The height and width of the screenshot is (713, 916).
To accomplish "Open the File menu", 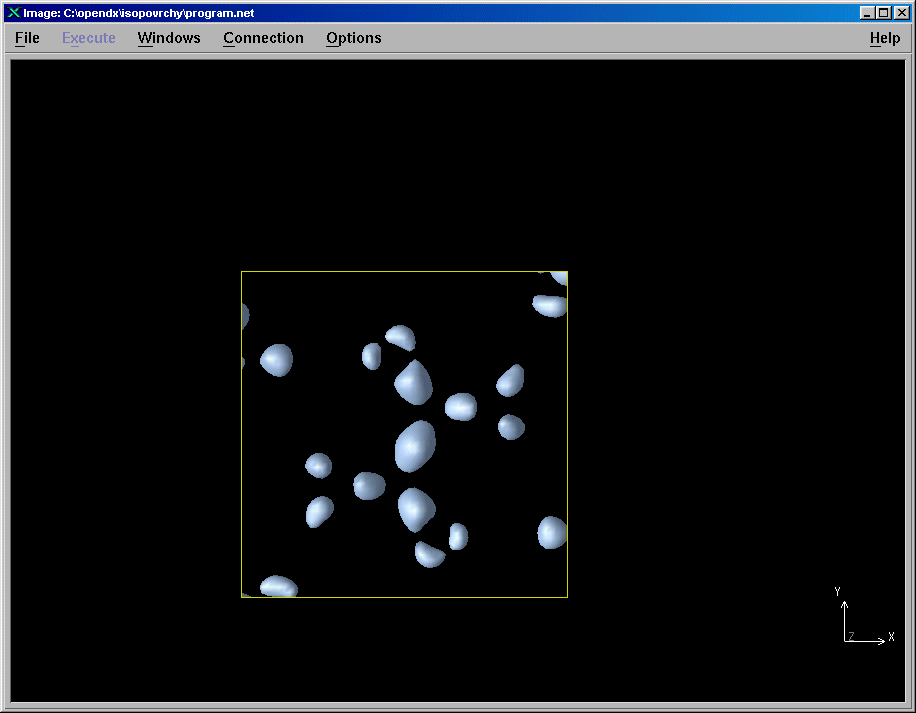I will coord(27,38).
